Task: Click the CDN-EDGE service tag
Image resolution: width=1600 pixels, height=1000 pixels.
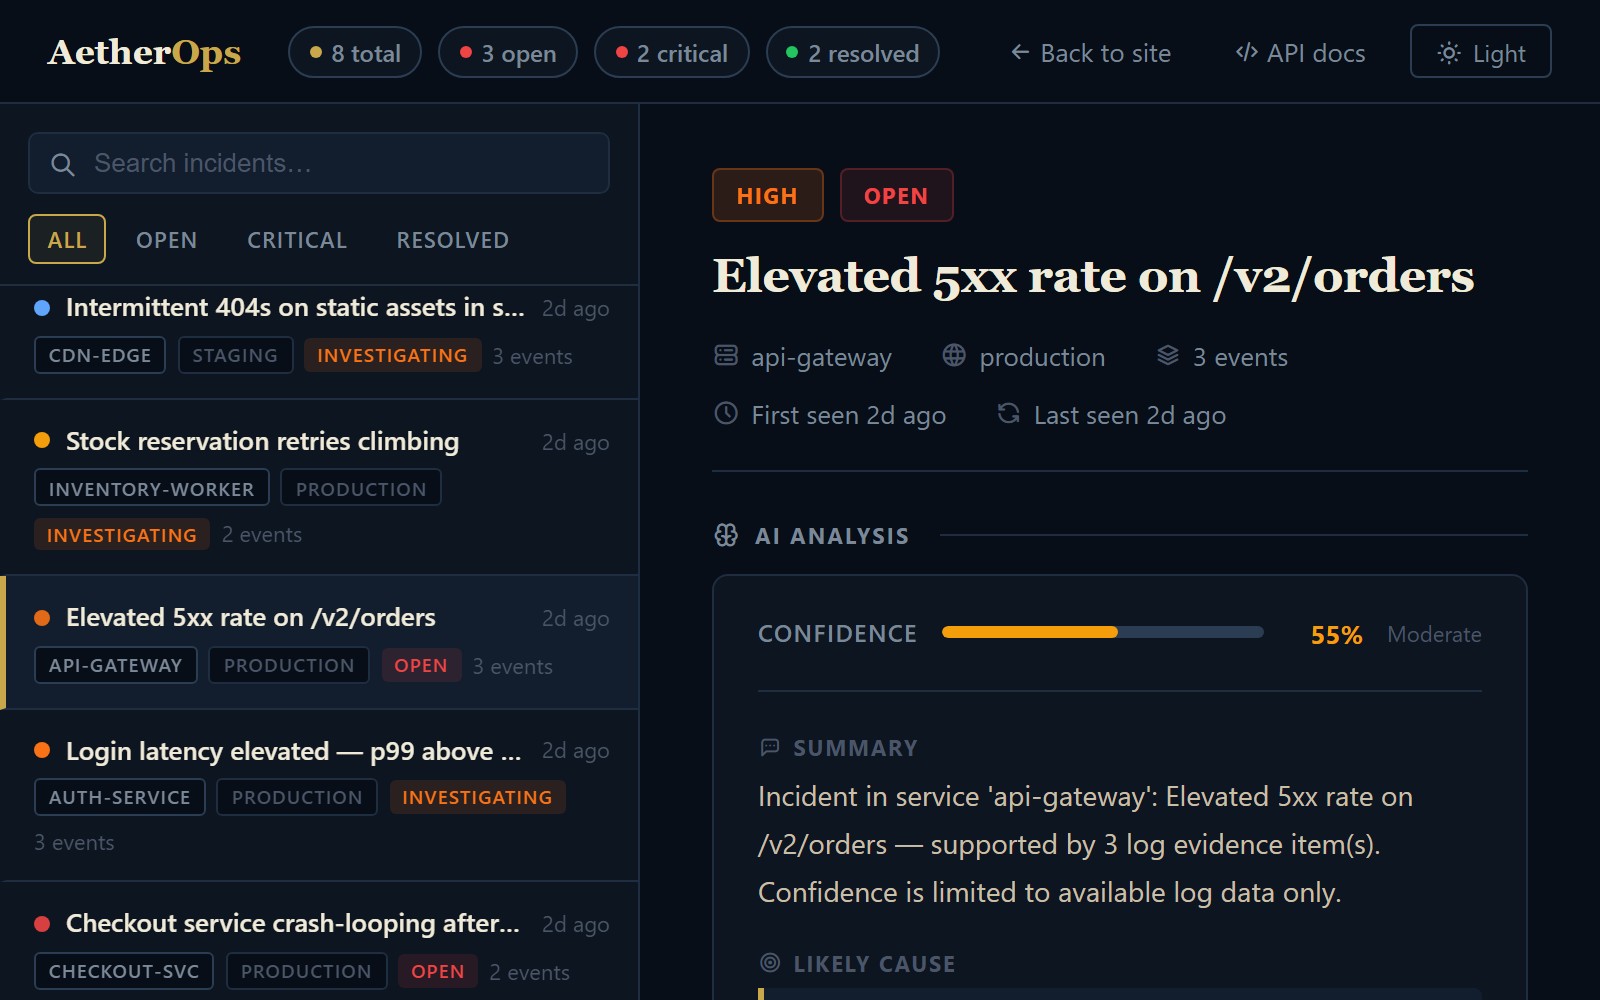Action: [100, 355]
